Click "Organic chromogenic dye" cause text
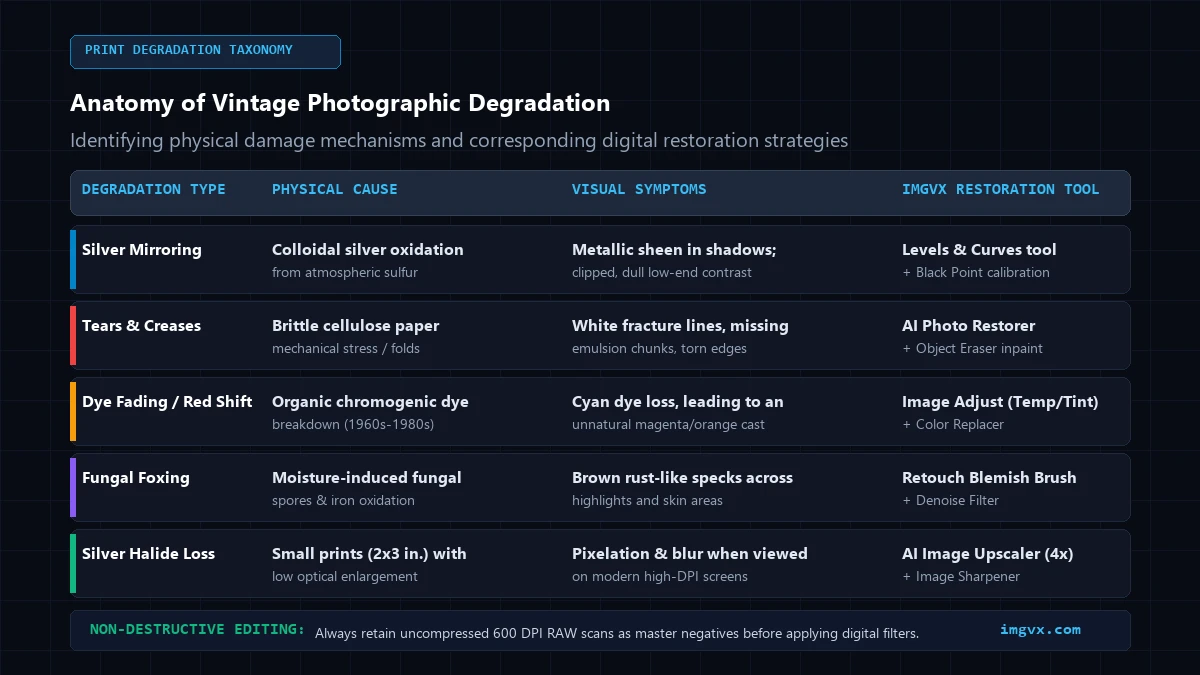This screenshot has height=675, width=1200. [x=370, y=402]
